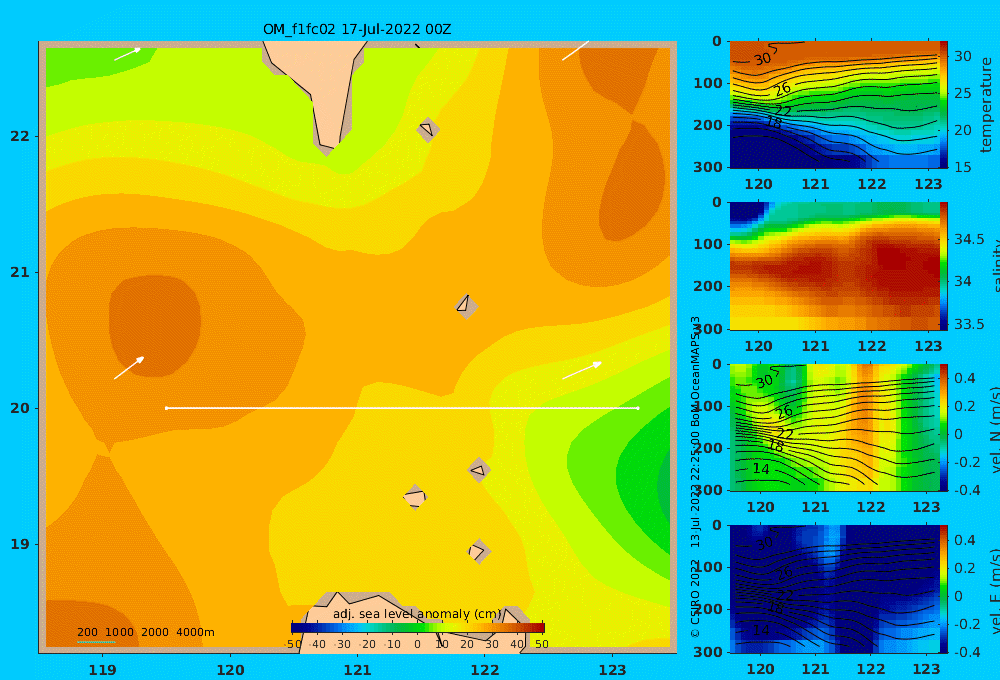The width and height of the screenshot is (1000, 680).
Task: Click the island marker near 19N 121.95E
Action: [x=478, y=551]
